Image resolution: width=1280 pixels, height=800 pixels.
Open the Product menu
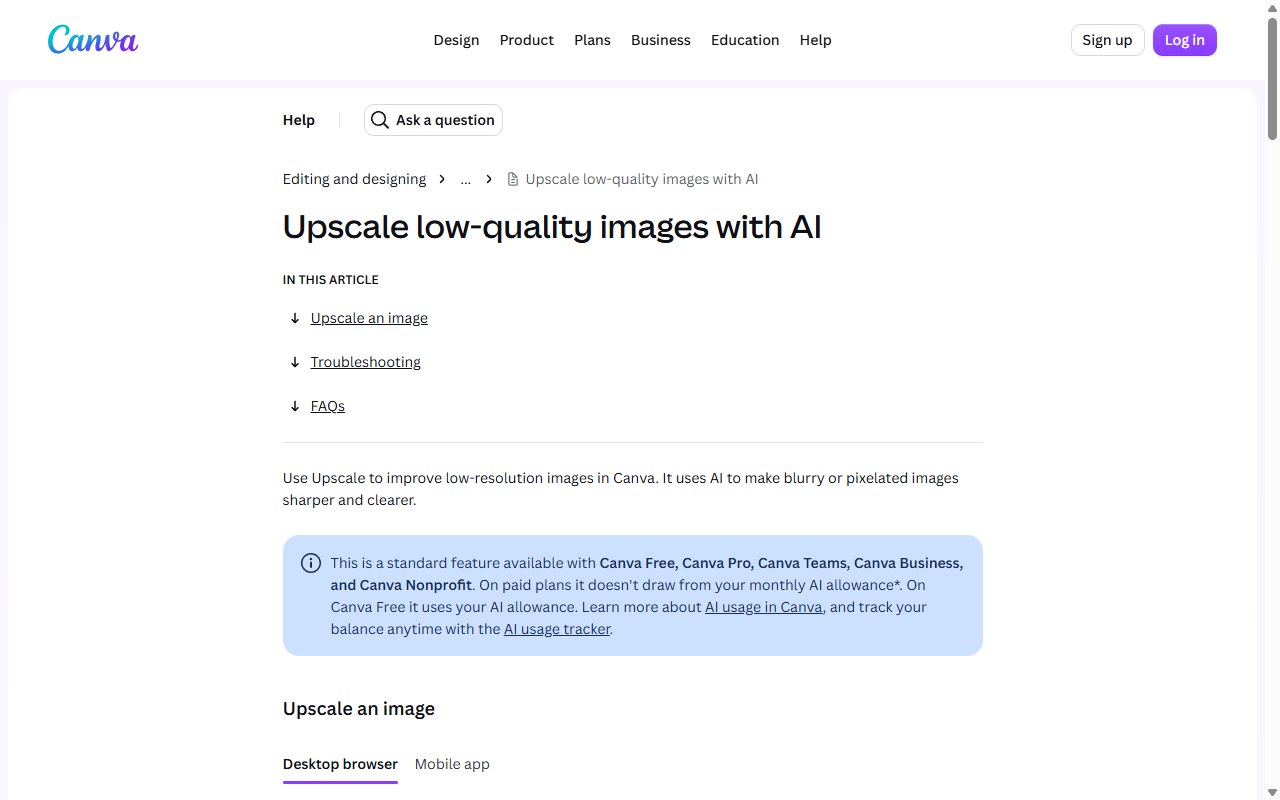point(527,40)
